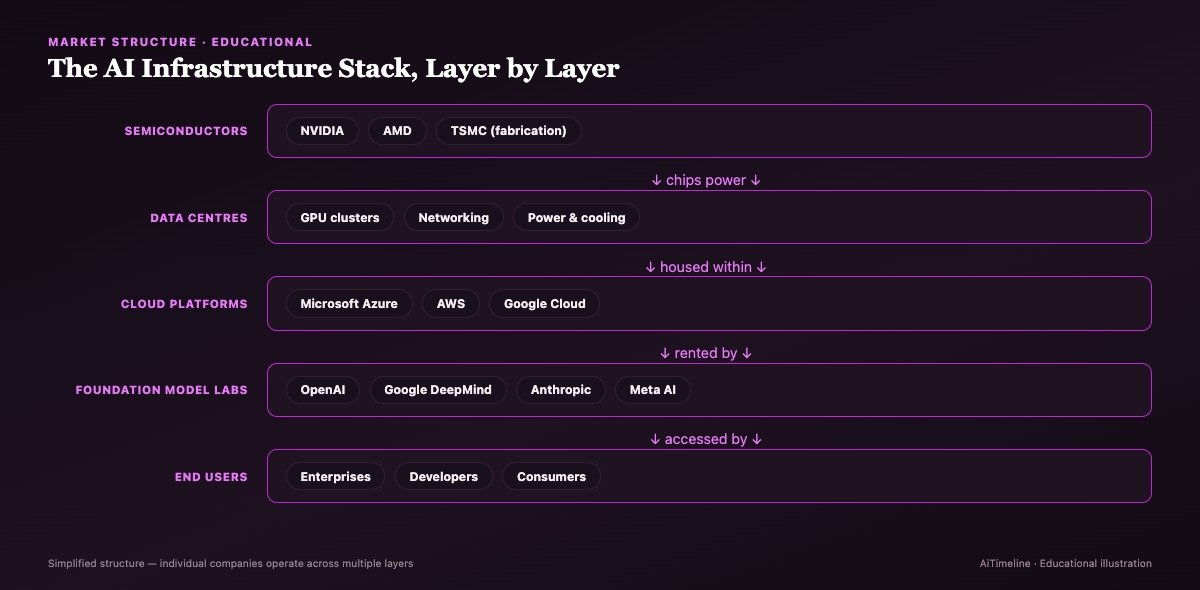The height and width of the screenshot is (590, 1200).
Task: Click the Meta AI pill
Action: [x=653, y=390]
